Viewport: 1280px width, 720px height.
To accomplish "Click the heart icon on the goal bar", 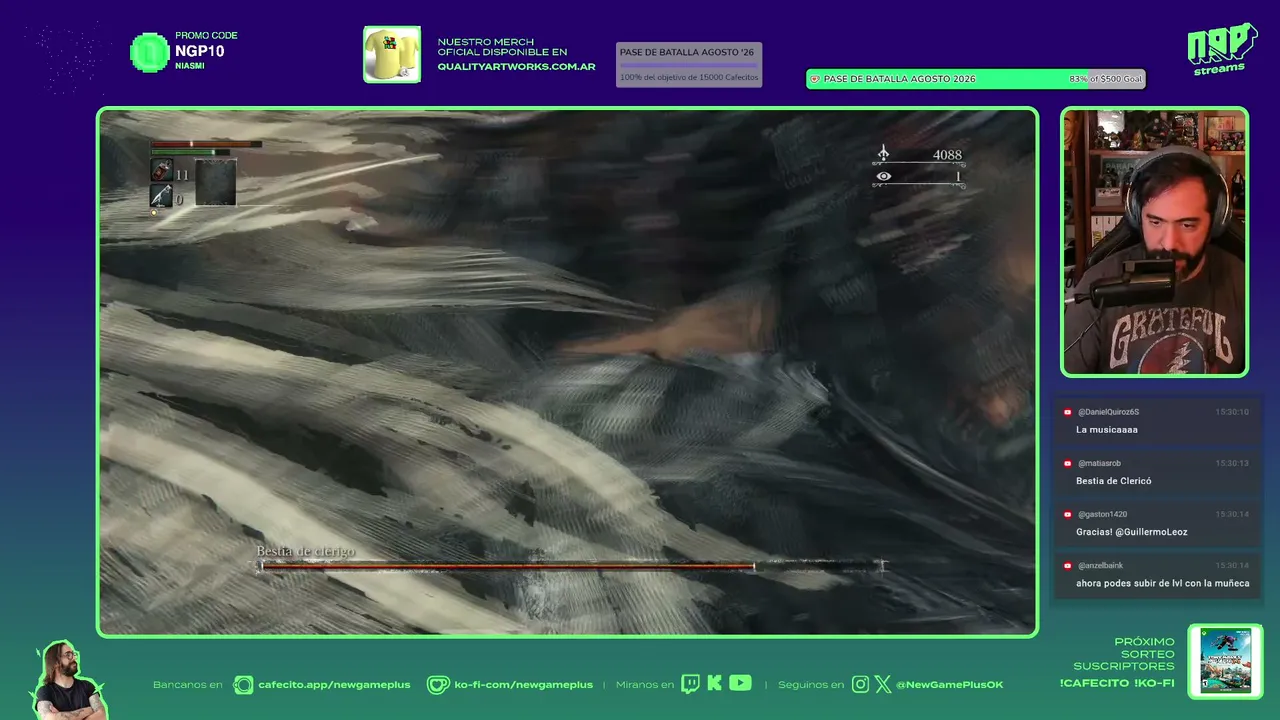I will pyautogui.click(x=815, y=79).
